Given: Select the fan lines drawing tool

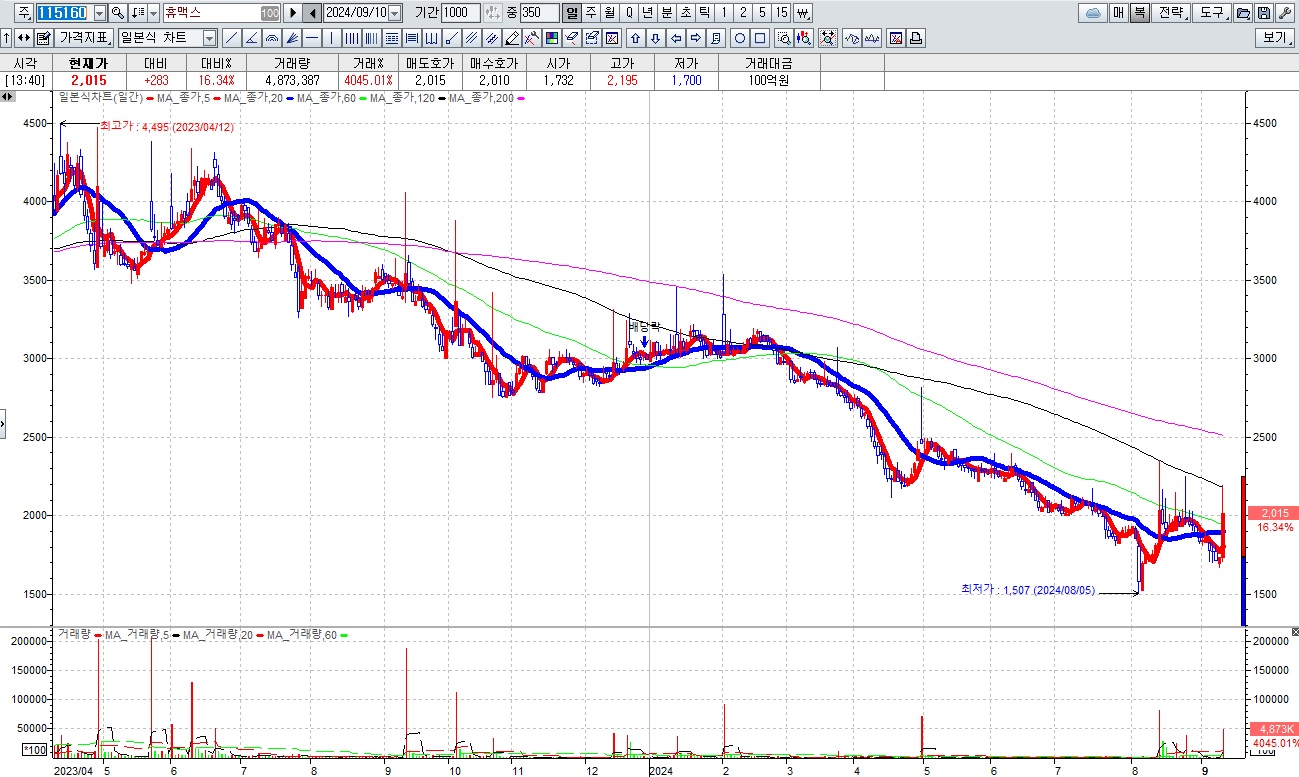Looking at the screenshot, I should (x=291, y=38).
